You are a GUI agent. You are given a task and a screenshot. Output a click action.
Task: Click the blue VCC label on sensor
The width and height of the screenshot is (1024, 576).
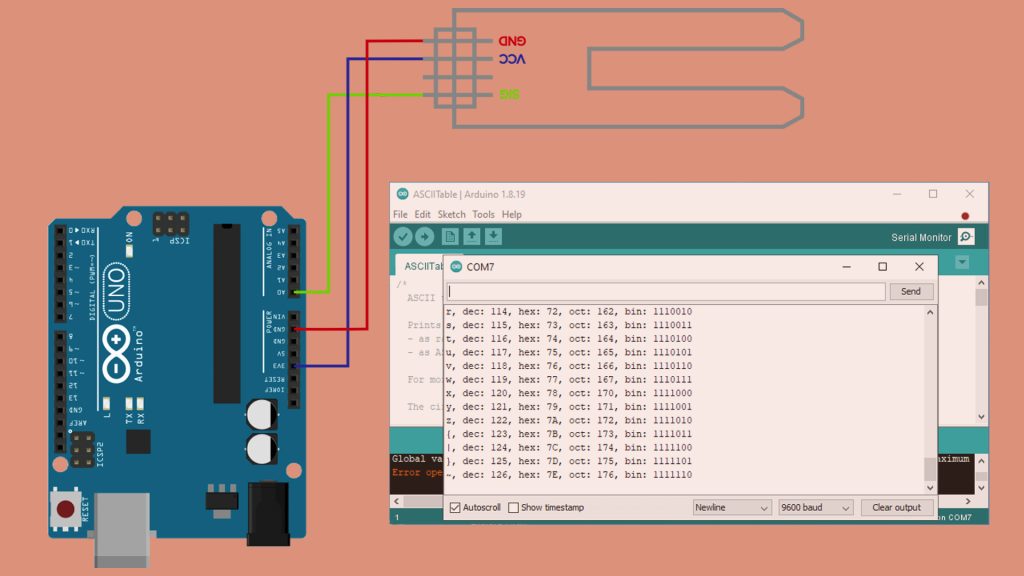click(512, 59)
